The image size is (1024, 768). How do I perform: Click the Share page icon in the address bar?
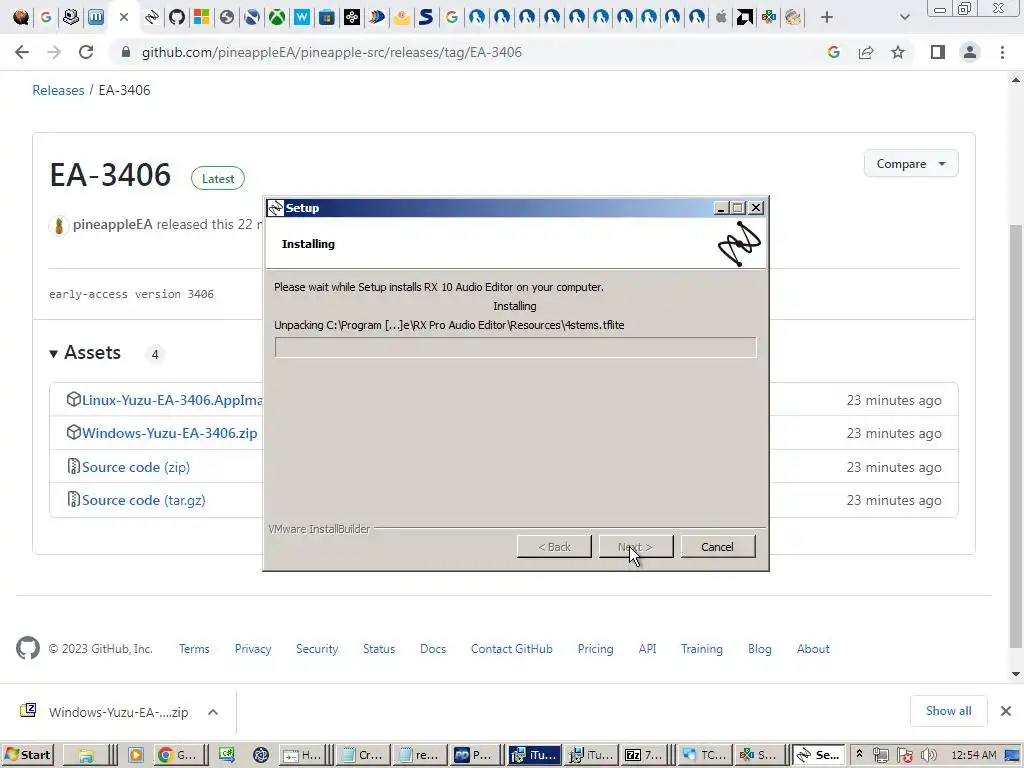(866, 52)
